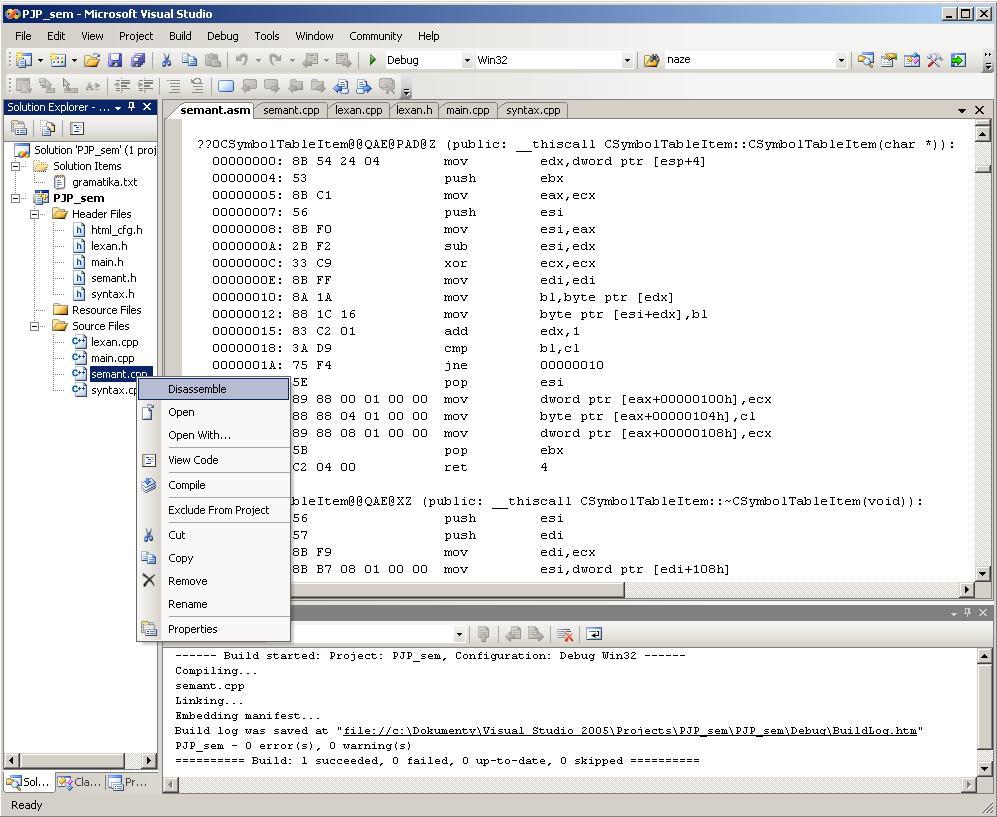Click View Code icon in Solution Explorer

pyautogui.click(x=77, y=128)
